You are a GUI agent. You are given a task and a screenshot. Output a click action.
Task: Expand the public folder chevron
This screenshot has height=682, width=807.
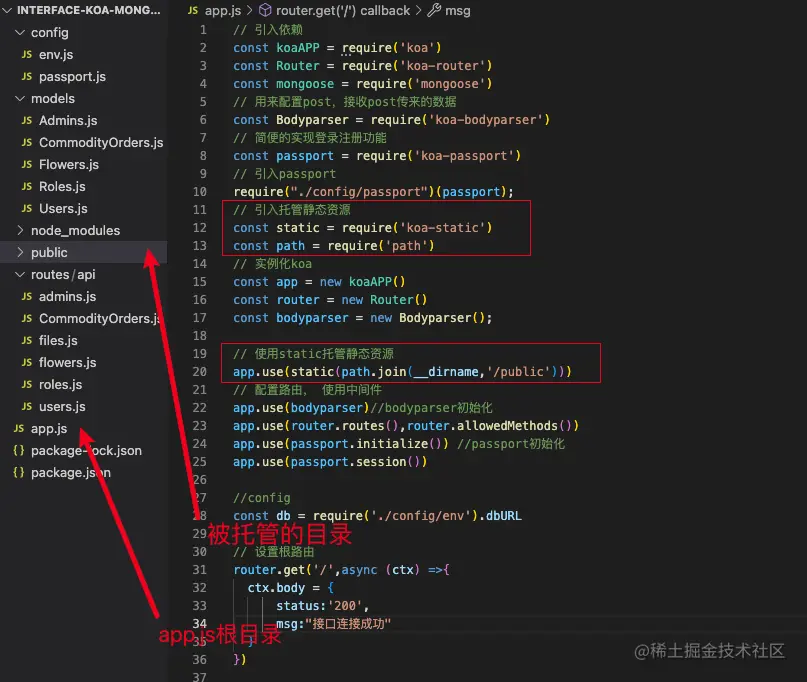coord(20,252)
